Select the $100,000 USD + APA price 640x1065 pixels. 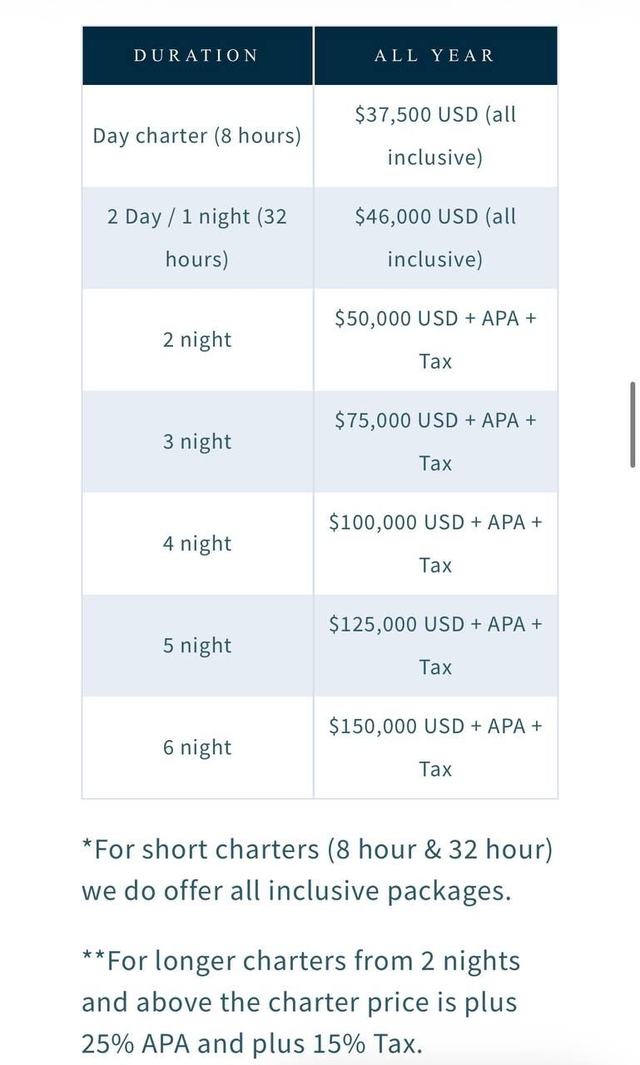click(435, 543)
